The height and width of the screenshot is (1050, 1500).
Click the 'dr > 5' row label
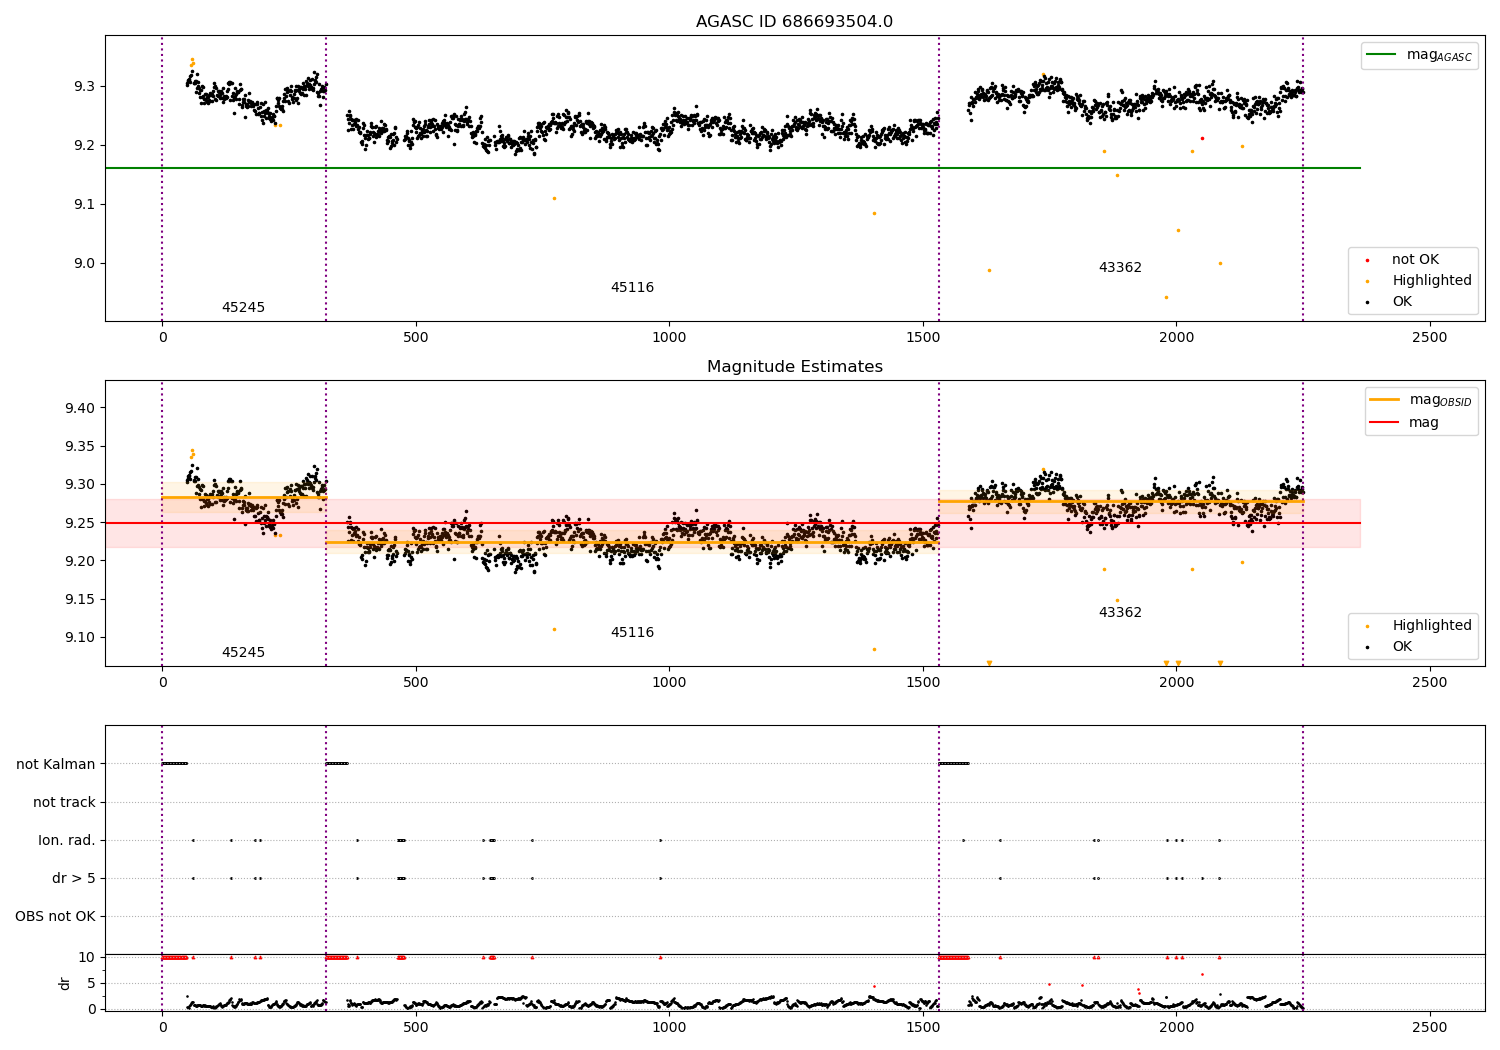pyautogui.click(x=74, y=878)
